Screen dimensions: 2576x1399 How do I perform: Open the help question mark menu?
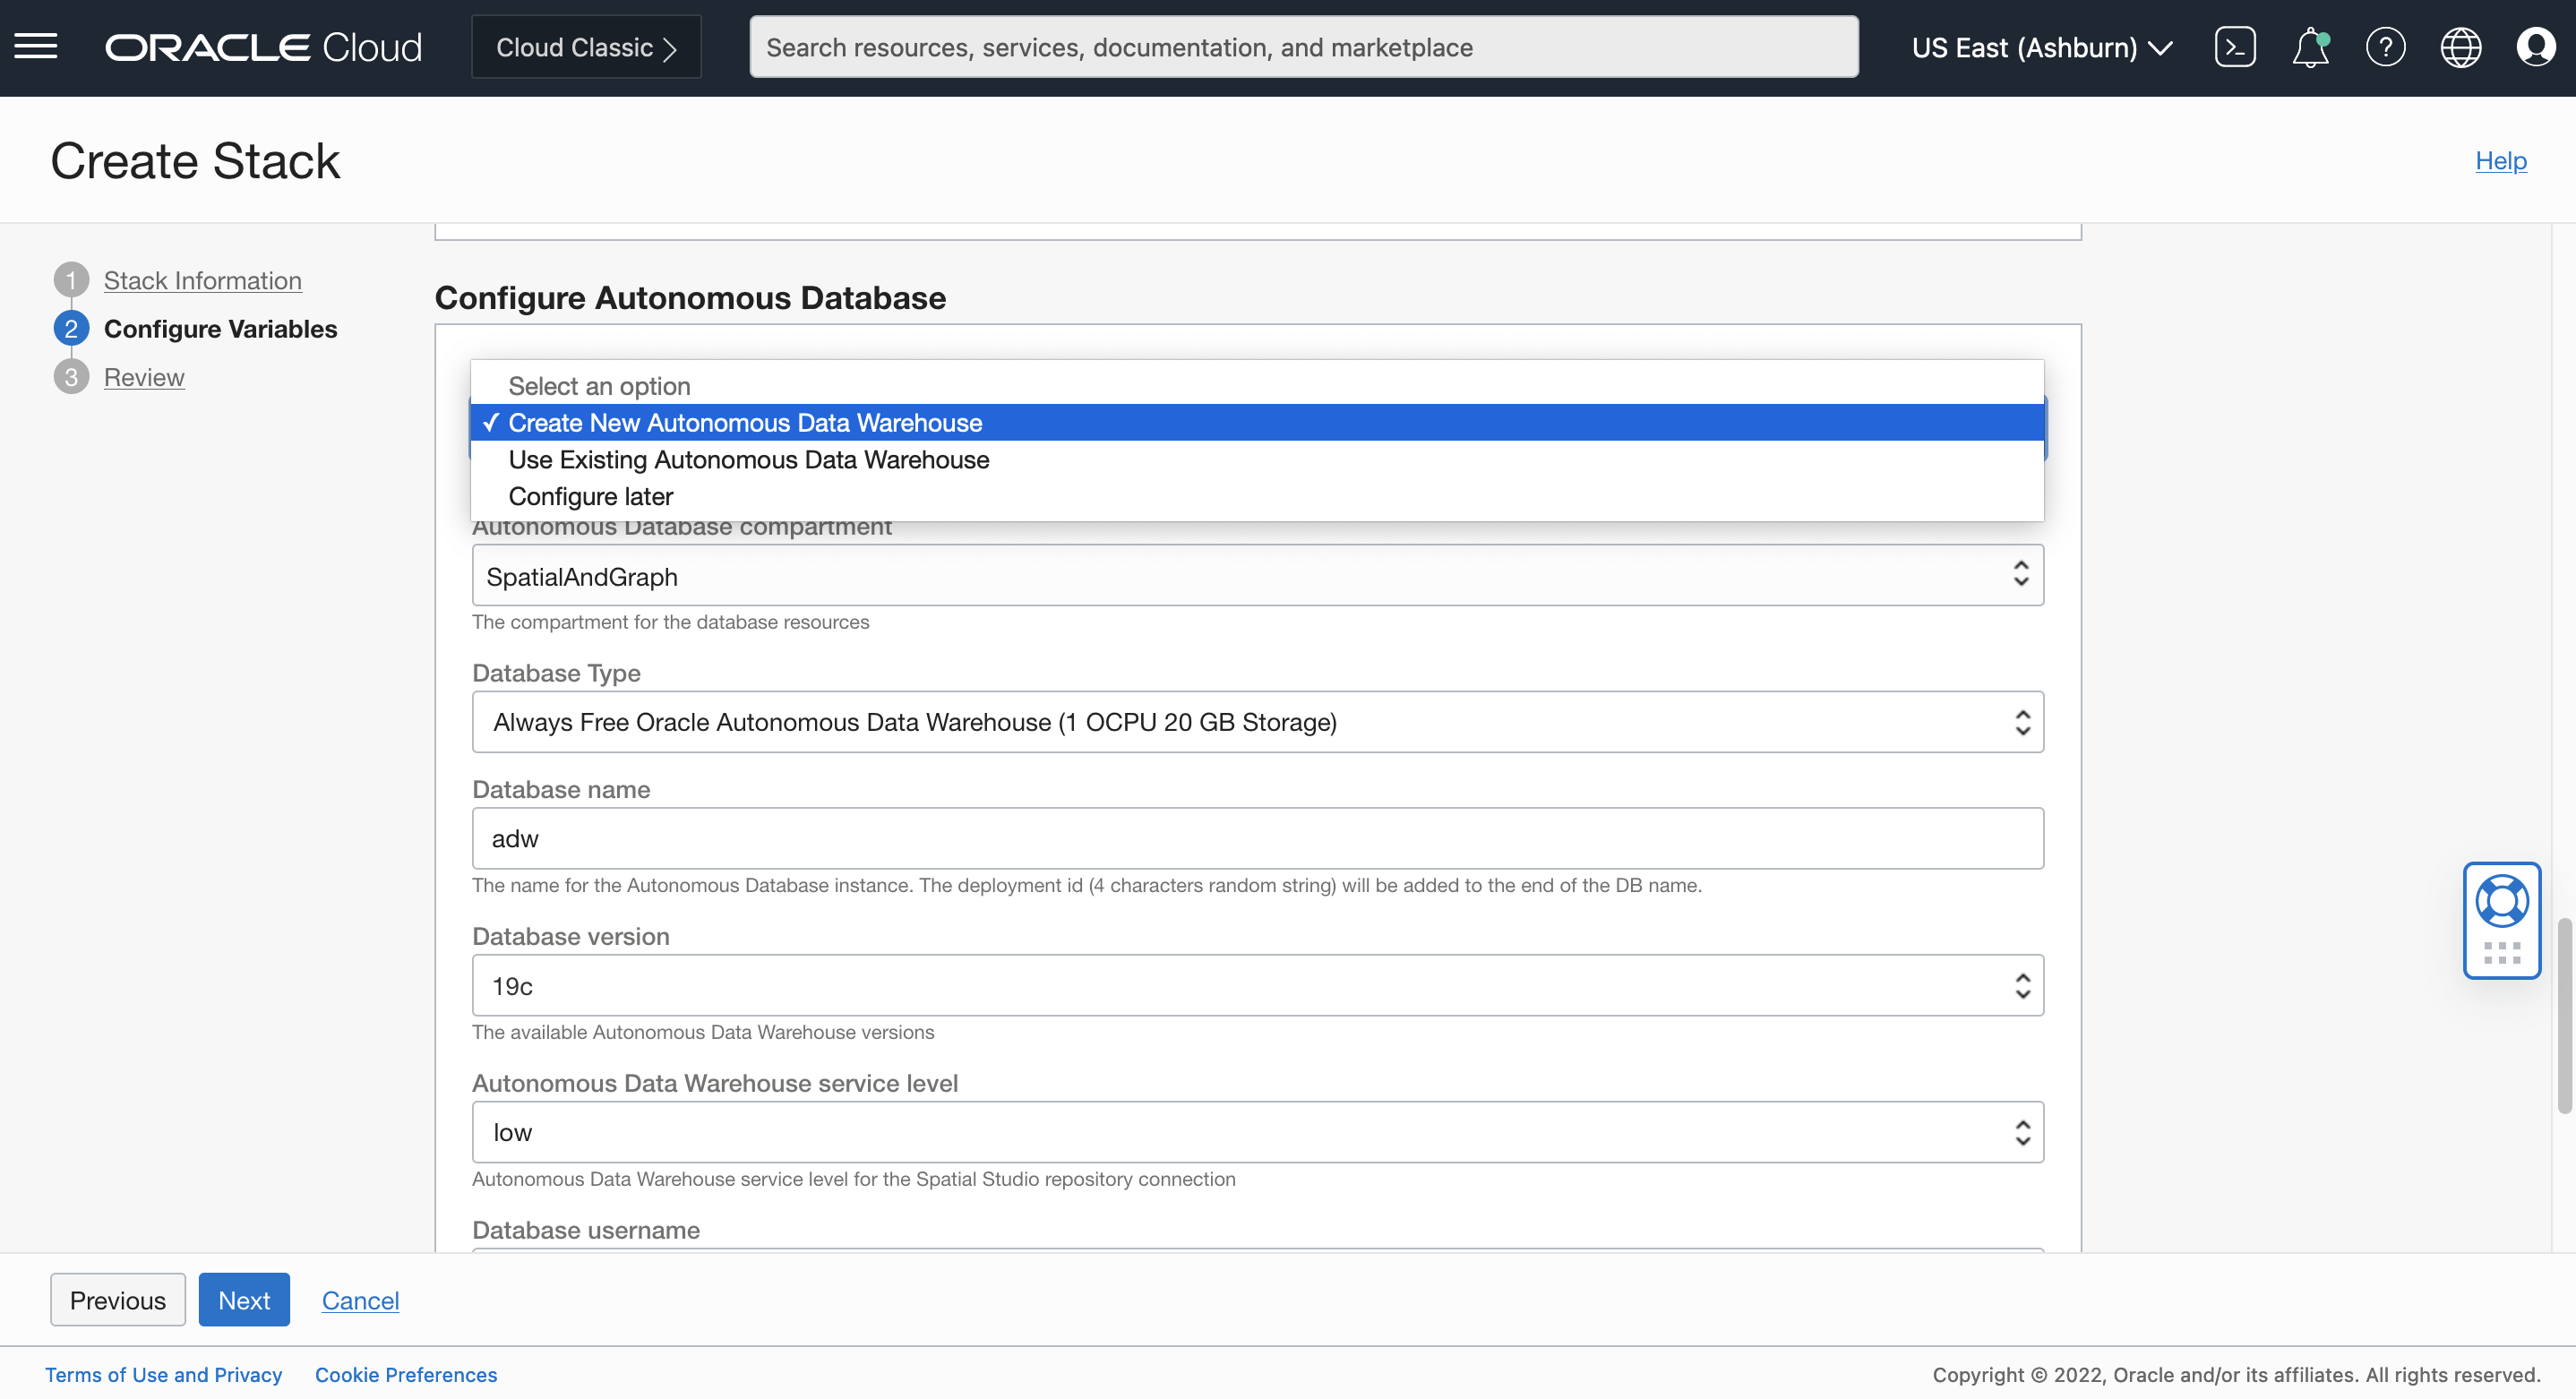(x=2386, y=46)
